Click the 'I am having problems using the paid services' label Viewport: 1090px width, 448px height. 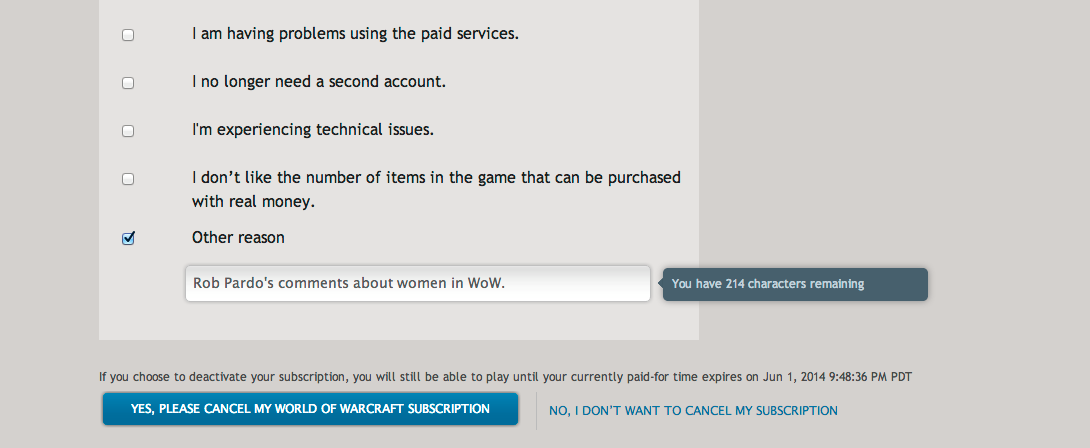355,34
